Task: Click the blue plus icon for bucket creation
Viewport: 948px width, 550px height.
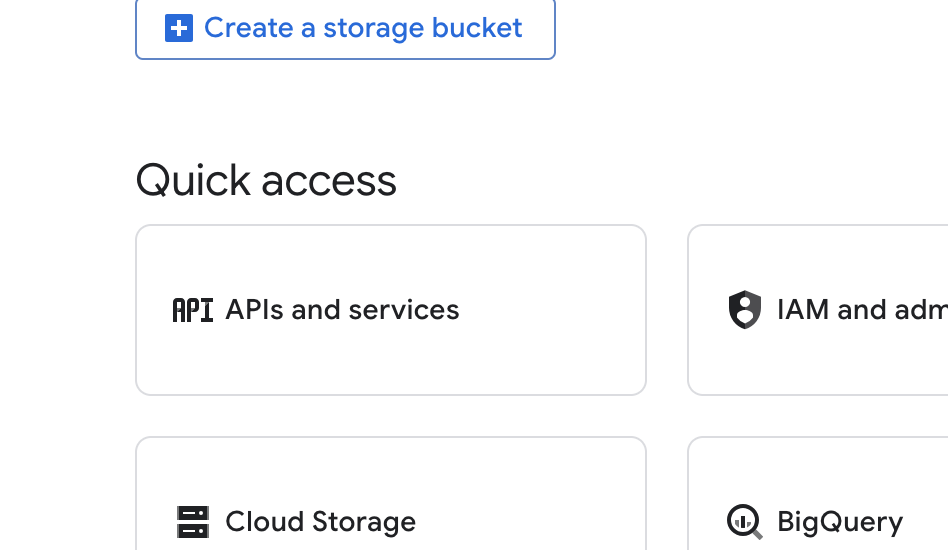Action: tap(178, 28)
